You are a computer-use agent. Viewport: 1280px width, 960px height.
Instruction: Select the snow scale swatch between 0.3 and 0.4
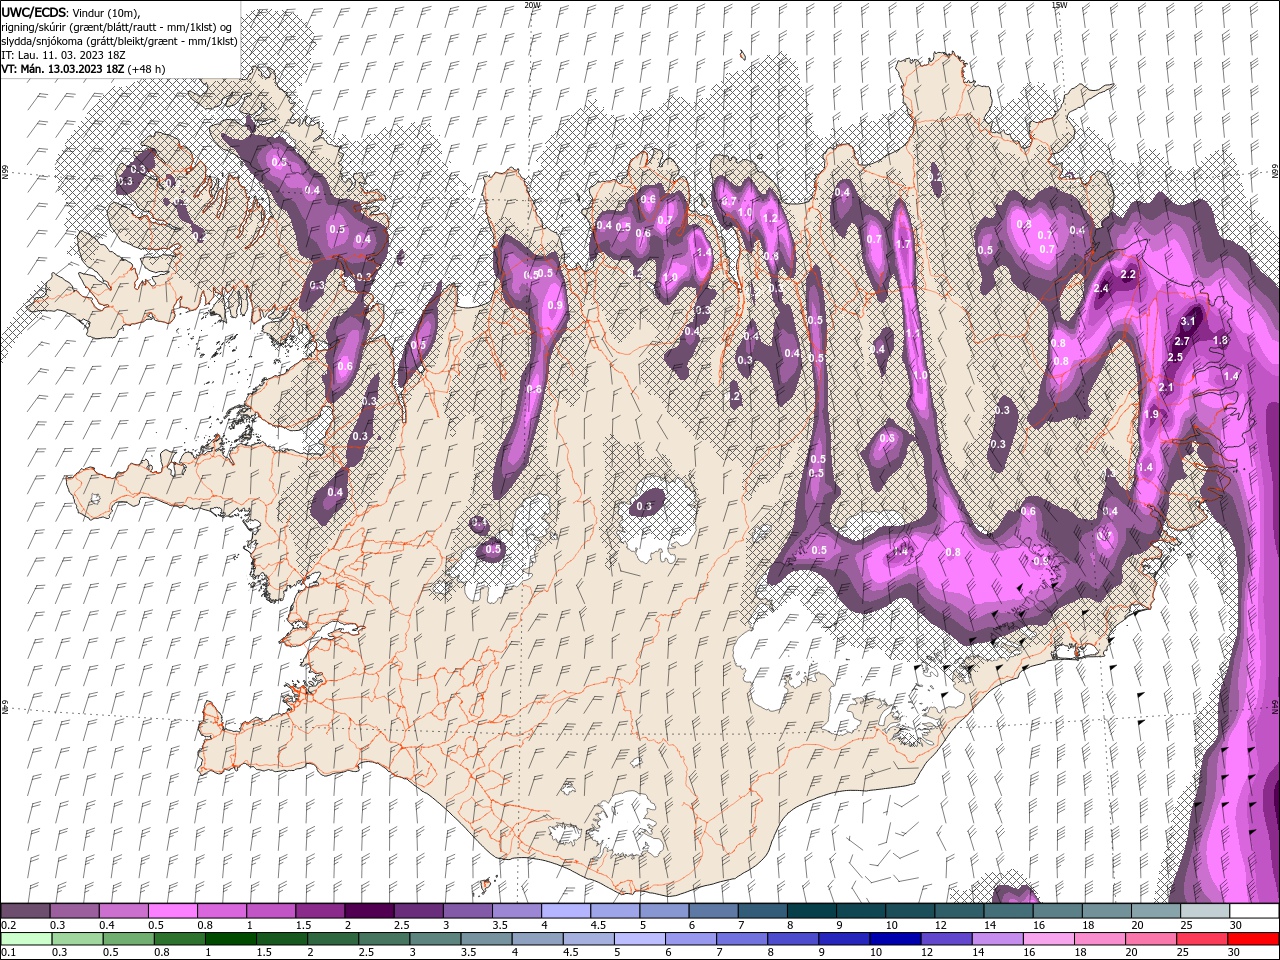coord(74,911)
